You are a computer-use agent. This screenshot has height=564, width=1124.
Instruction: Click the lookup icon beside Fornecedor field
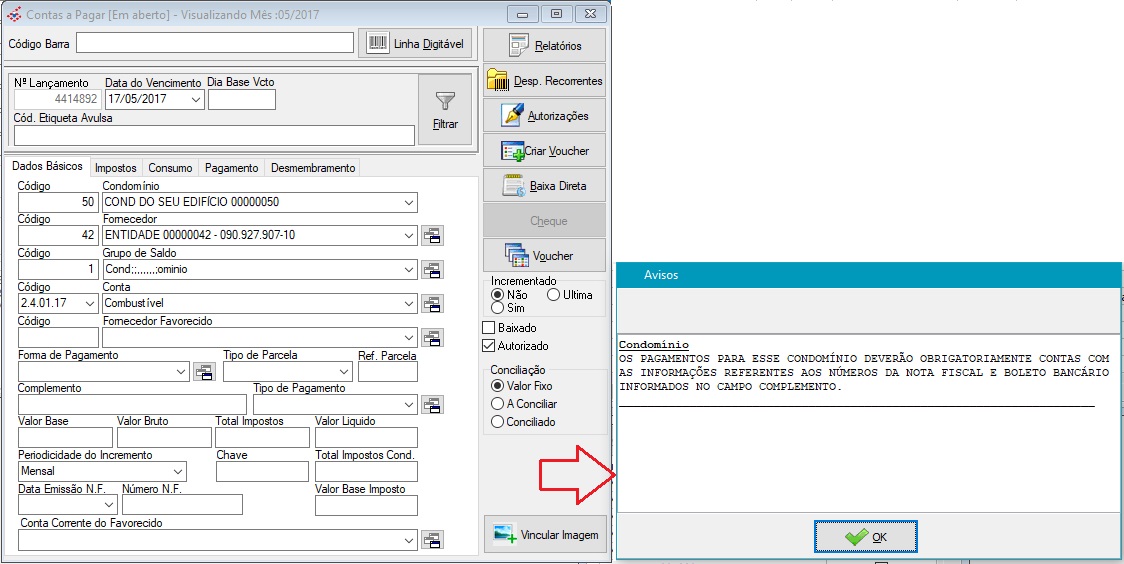[432, 236]
